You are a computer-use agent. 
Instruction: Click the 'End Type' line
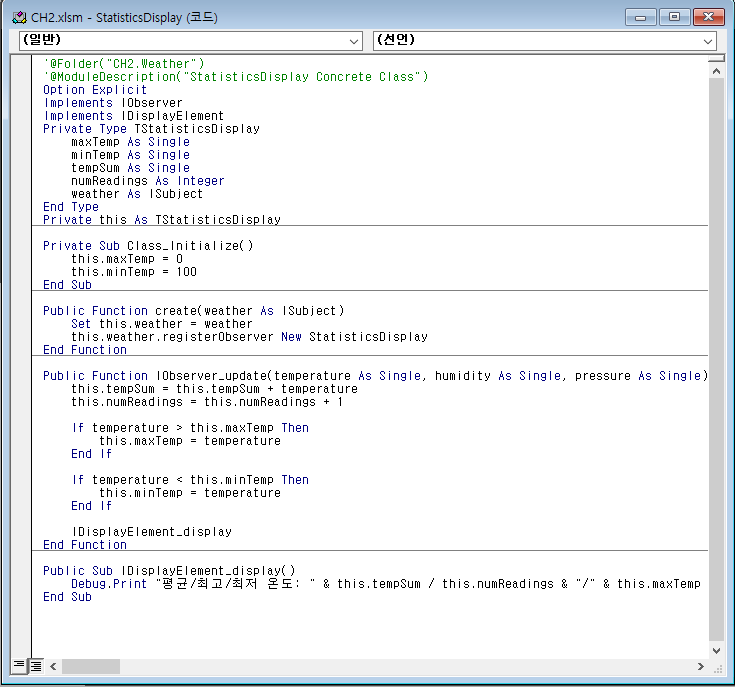coord(71,207)
